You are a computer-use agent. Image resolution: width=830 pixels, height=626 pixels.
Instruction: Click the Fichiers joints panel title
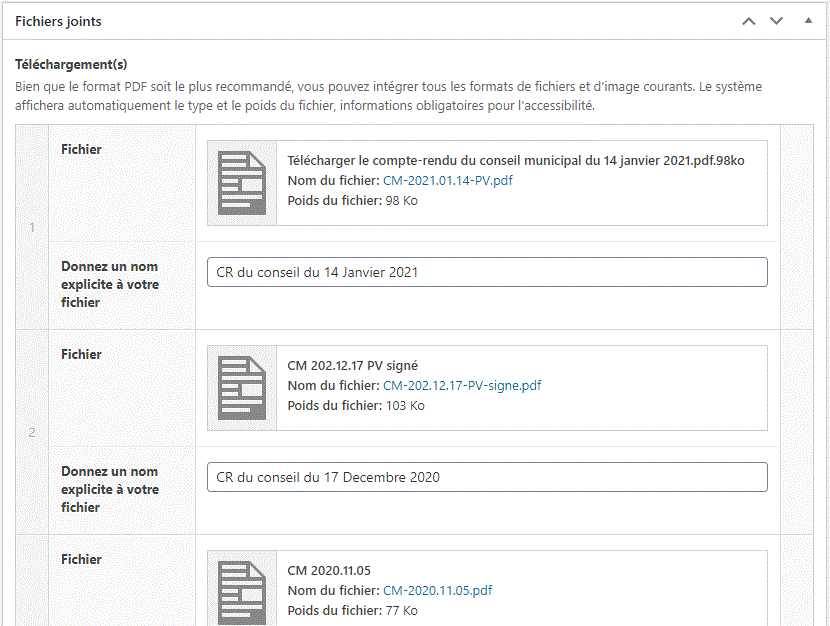pos(58,21)
